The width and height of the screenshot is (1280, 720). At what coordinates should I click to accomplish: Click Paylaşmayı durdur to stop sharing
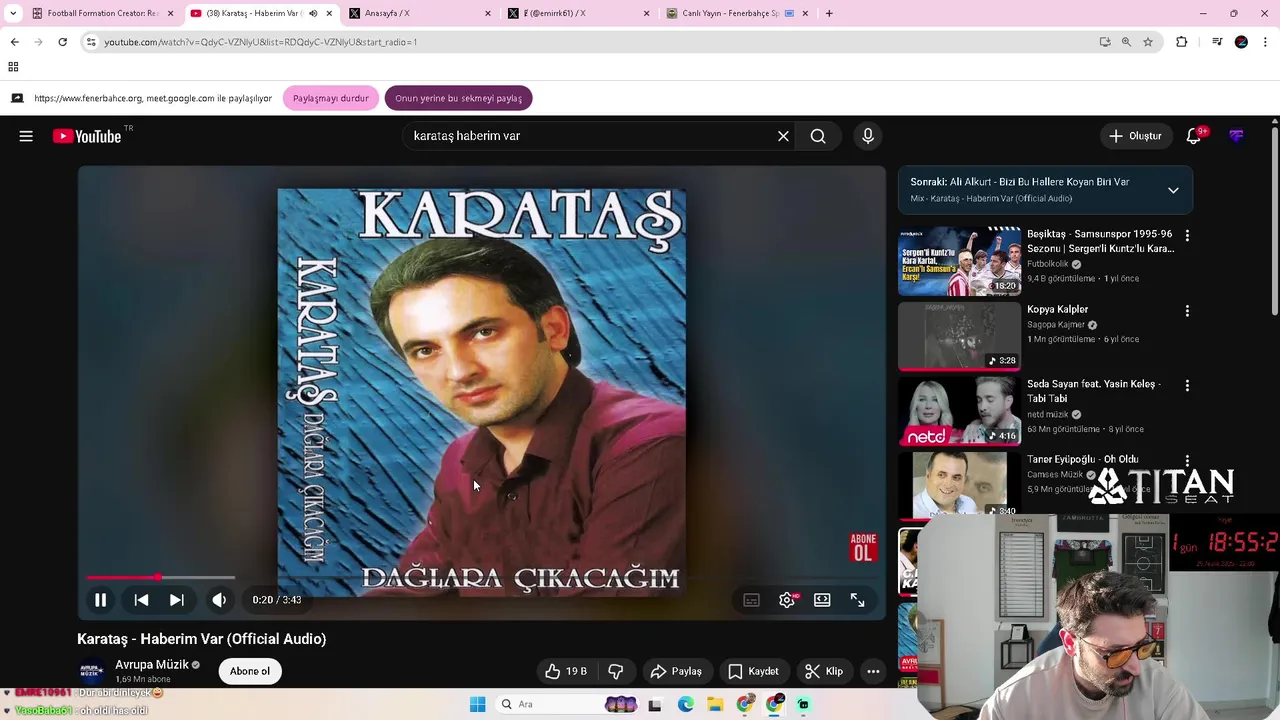pos(330,98)
